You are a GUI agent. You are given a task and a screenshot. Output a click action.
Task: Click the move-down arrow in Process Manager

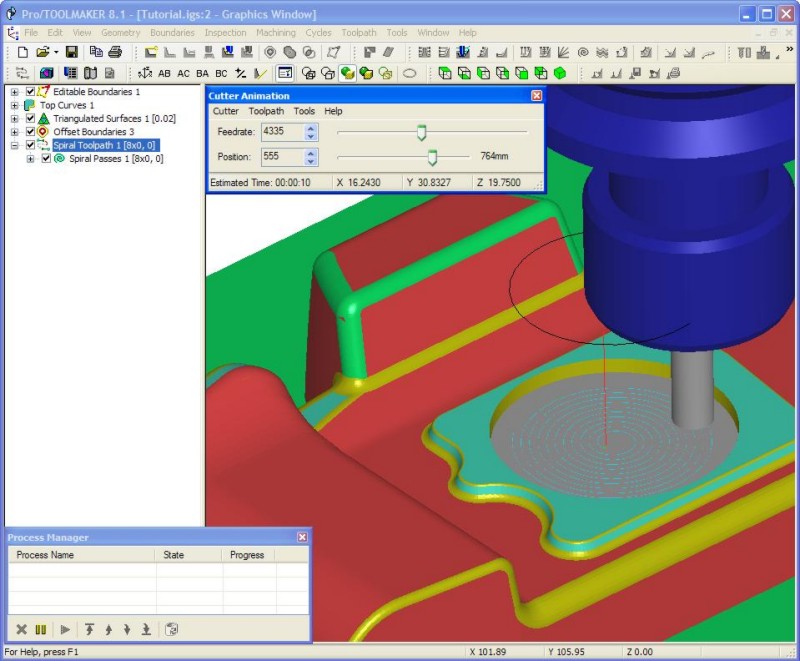click(x=127, y=629)
